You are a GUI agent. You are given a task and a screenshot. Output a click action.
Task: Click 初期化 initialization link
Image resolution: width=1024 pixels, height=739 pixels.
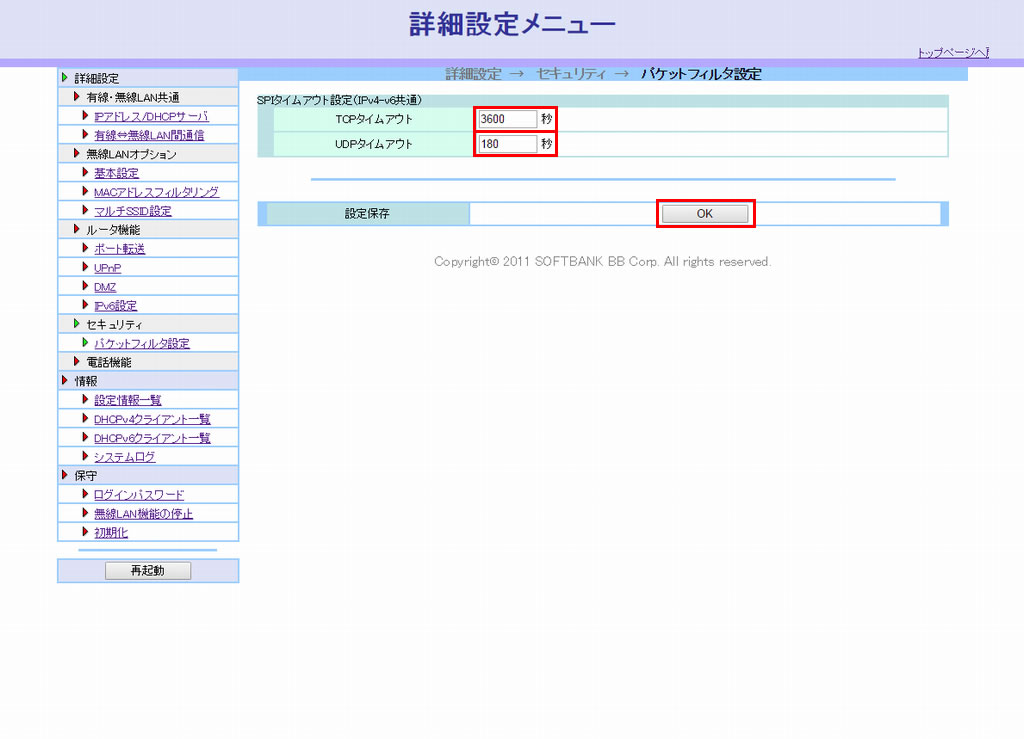point(111,533)
